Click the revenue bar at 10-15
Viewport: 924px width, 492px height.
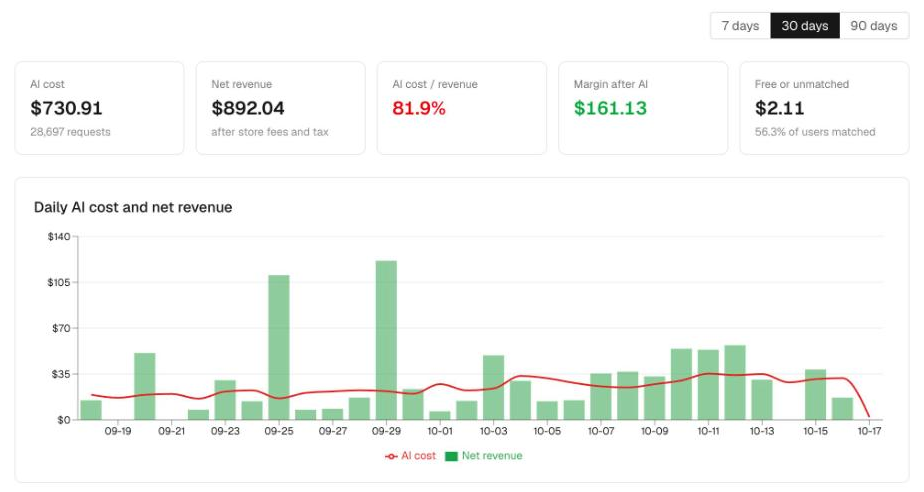tap(816, 394)
